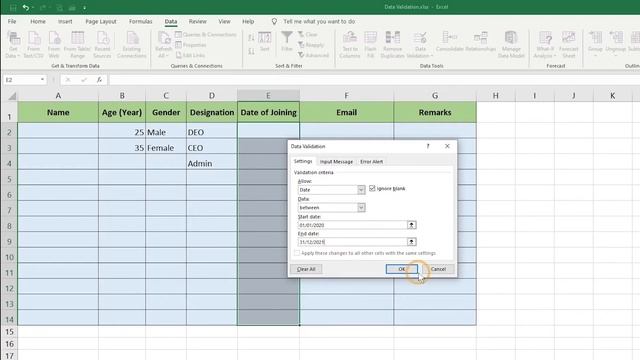Screen dimensions: 640x360
Task: Click the cell containing CEO
Action: 212,148
